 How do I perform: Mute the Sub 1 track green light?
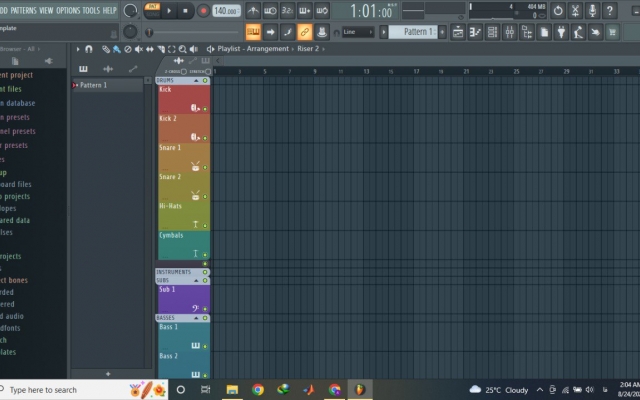click(x=205, y=309)
